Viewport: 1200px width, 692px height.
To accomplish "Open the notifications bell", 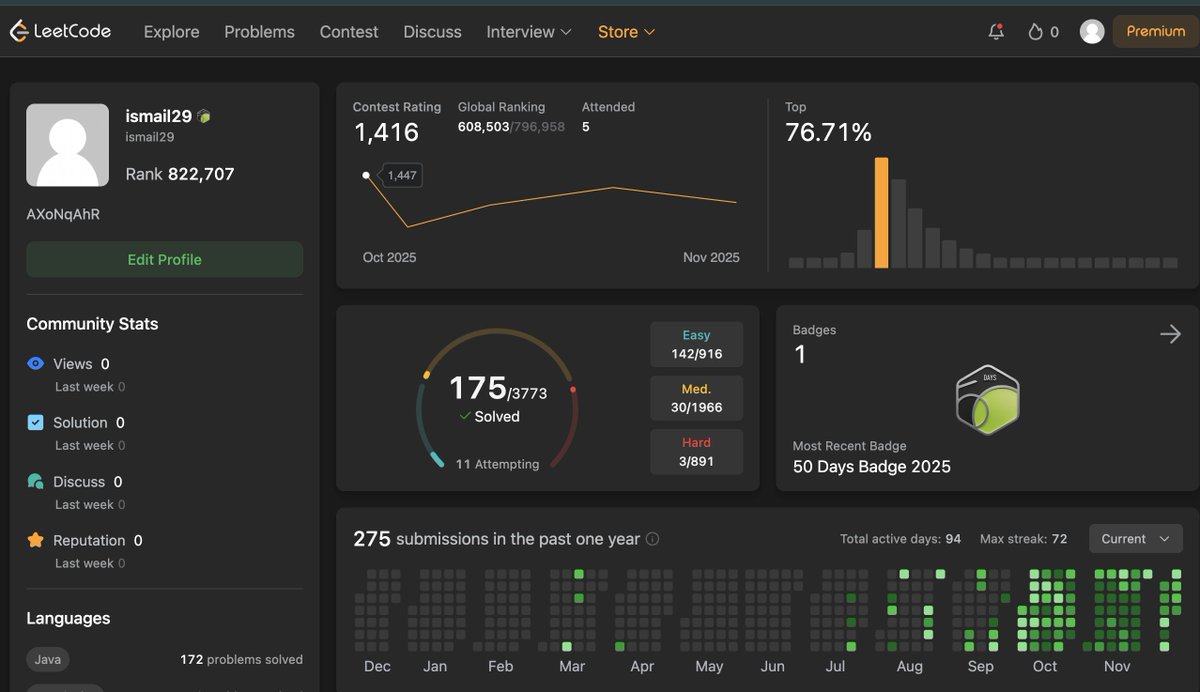I will click(x=996, y=32).
